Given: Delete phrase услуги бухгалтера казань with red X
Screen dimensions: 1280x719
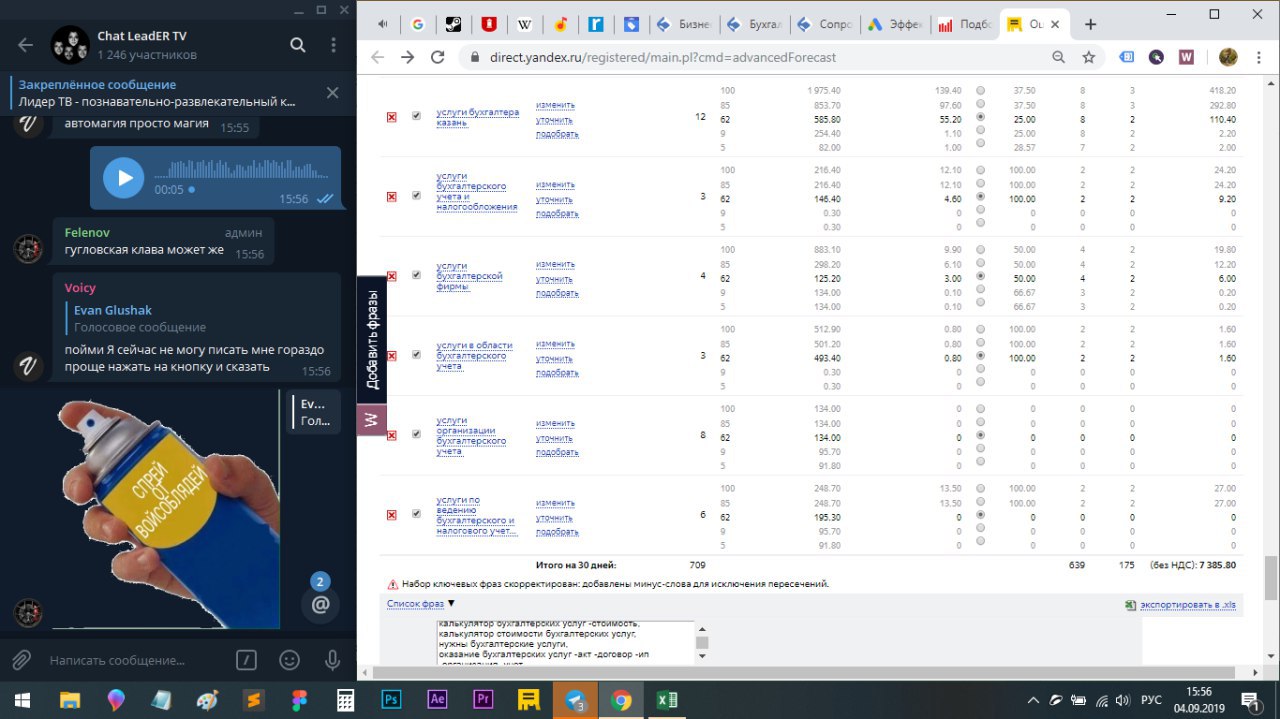Looking at the screenshot, I should coord(392,117).
